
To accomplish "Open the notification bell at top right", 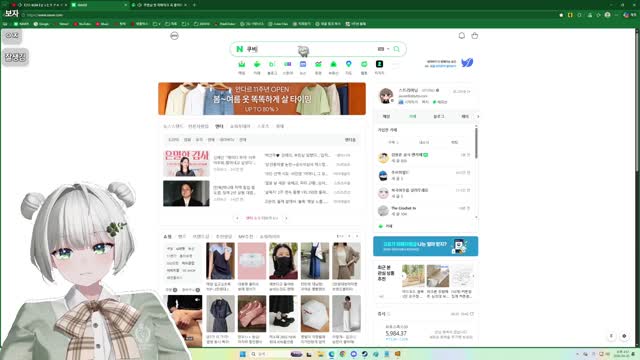I will (x=462, y=36).
